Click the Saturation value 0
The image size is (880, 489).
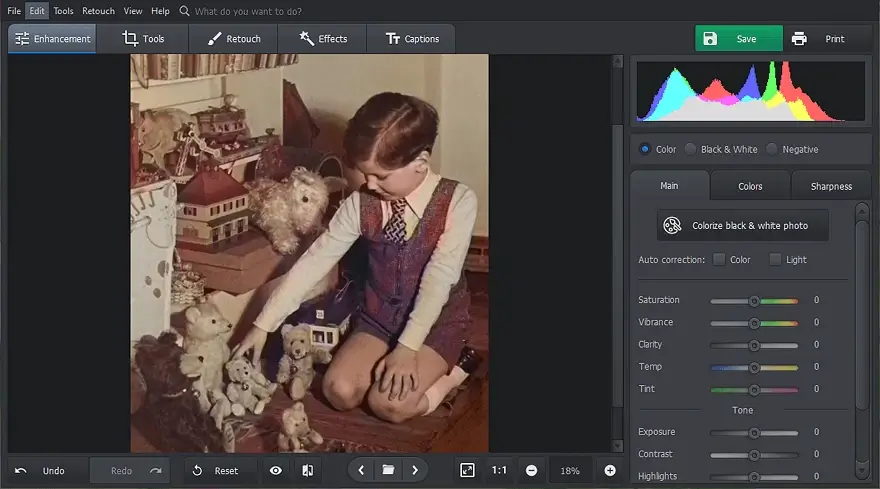[817, 300]
